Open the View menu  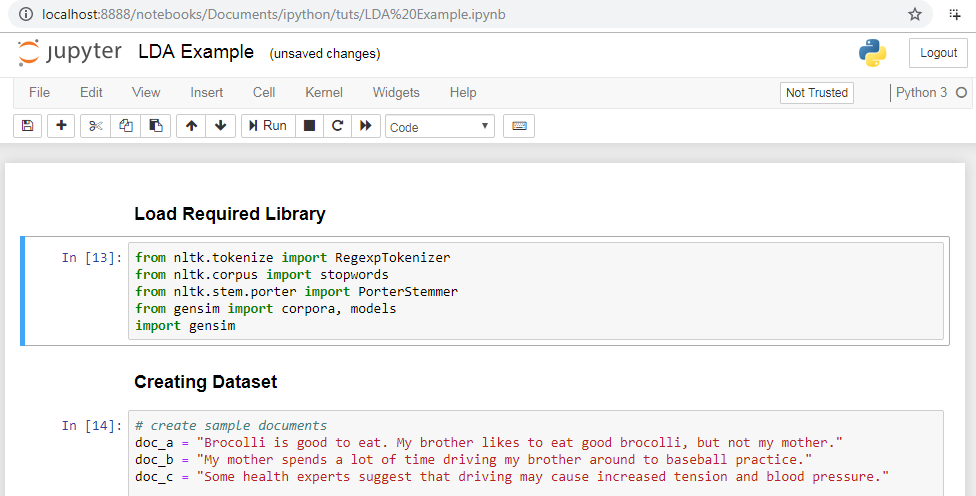click(146, 92)
